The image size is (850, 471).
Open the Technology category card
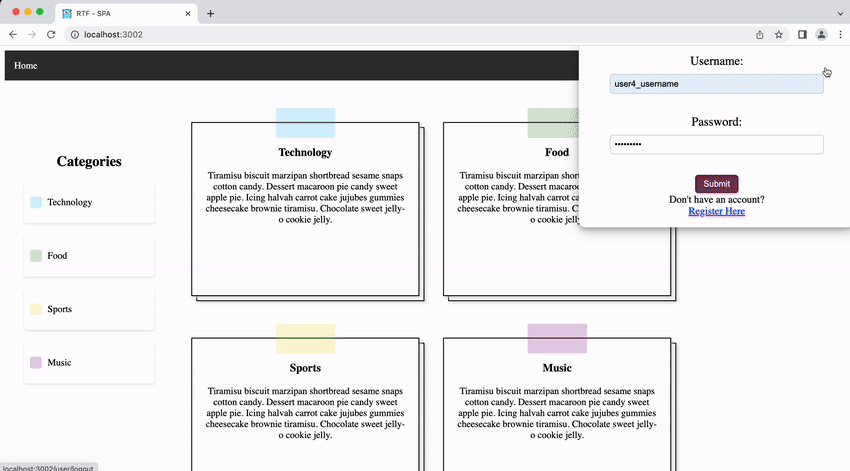(x=305, y=209)
